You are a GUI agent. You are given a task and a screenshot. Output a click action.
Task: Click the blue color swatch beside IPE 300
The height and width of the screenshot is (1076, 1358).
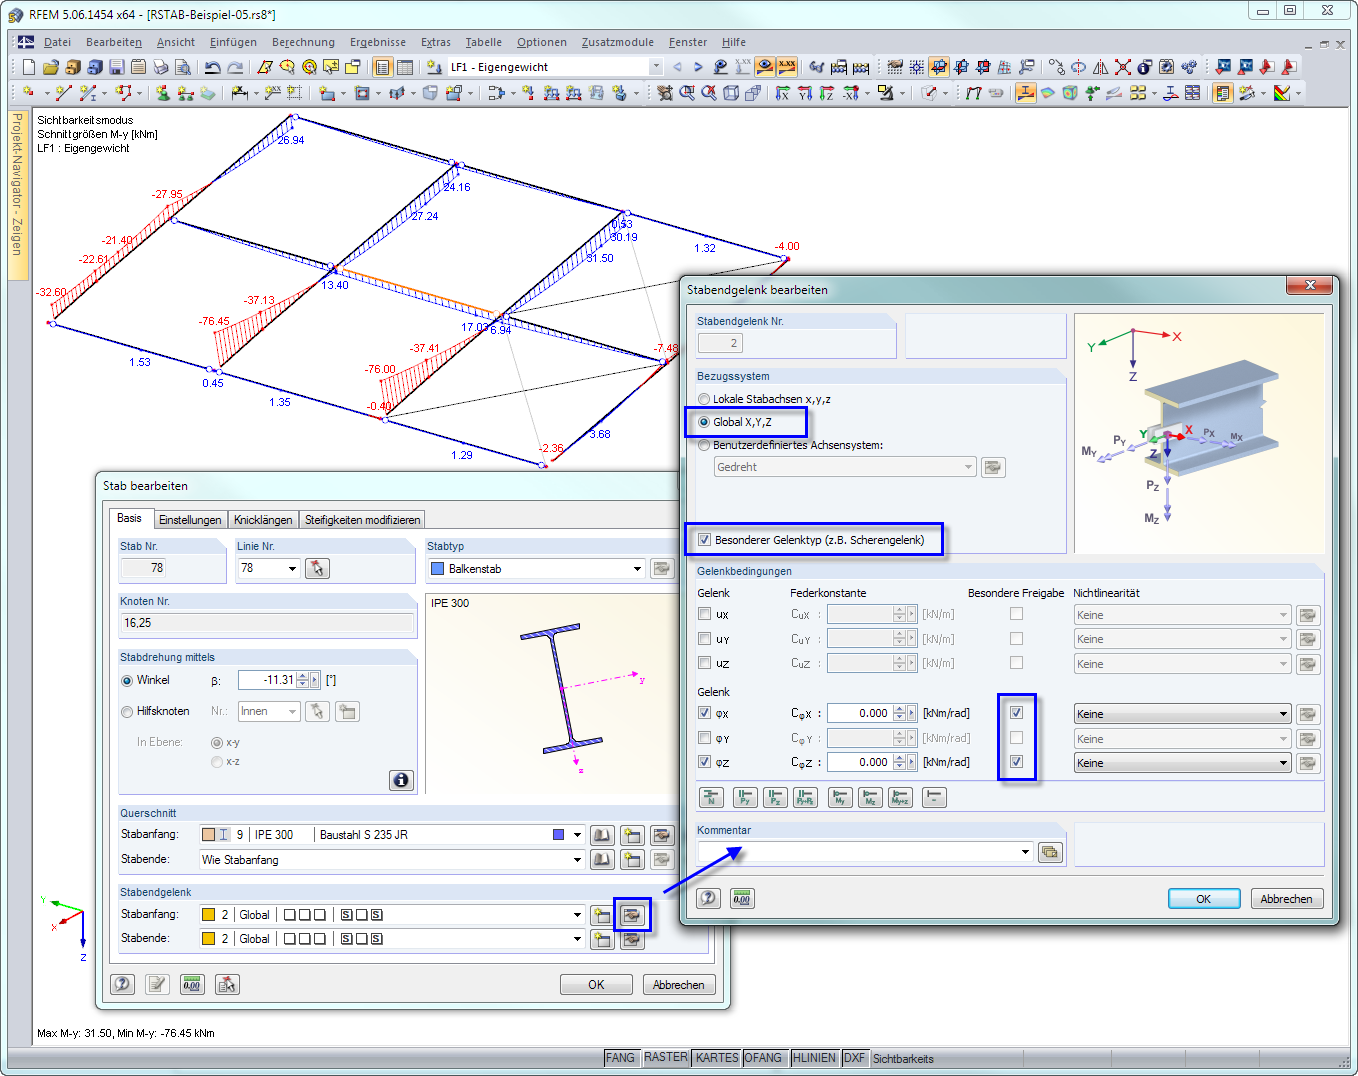(560, 833)
